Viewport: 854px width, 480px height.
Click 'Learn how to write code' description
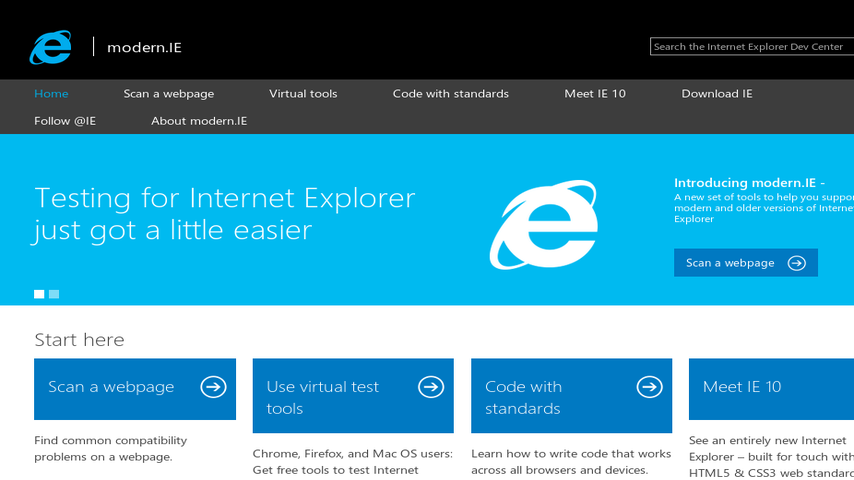point(571,462)
